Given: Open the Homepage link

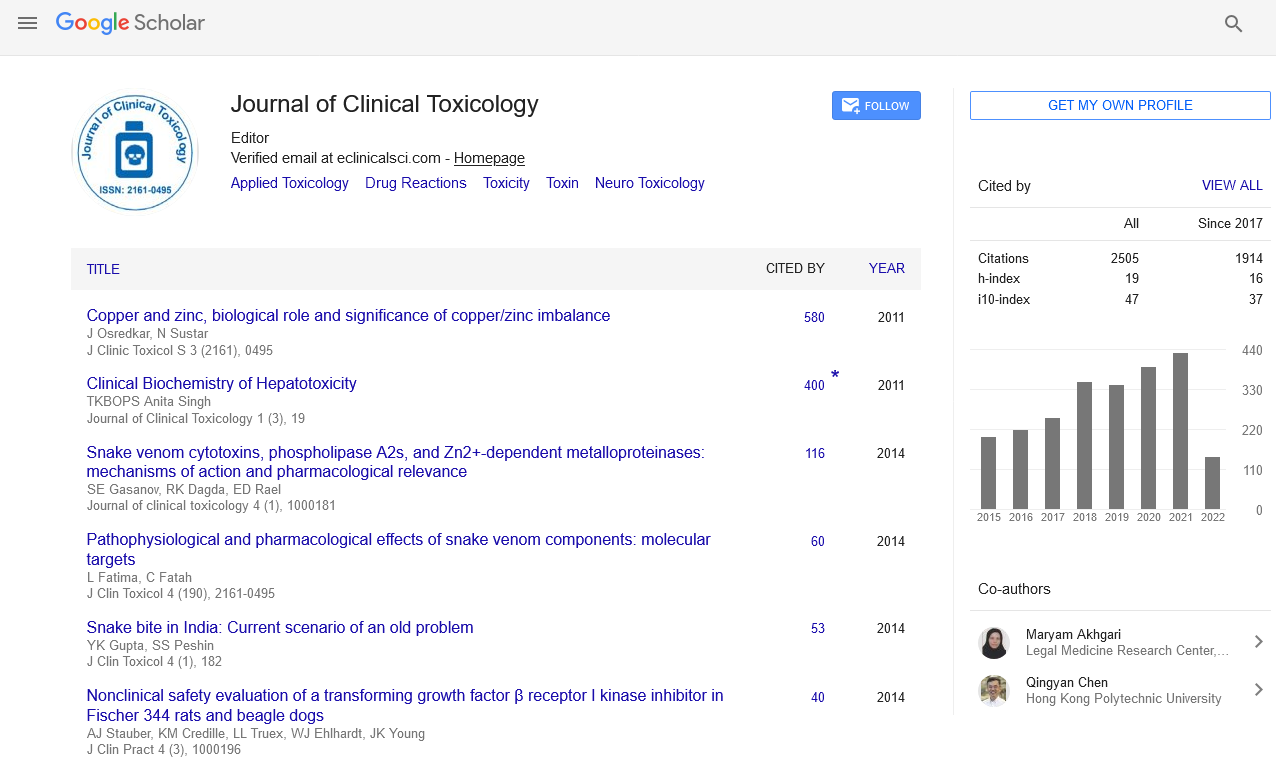Looking at the screenshot, I should 489,158.
